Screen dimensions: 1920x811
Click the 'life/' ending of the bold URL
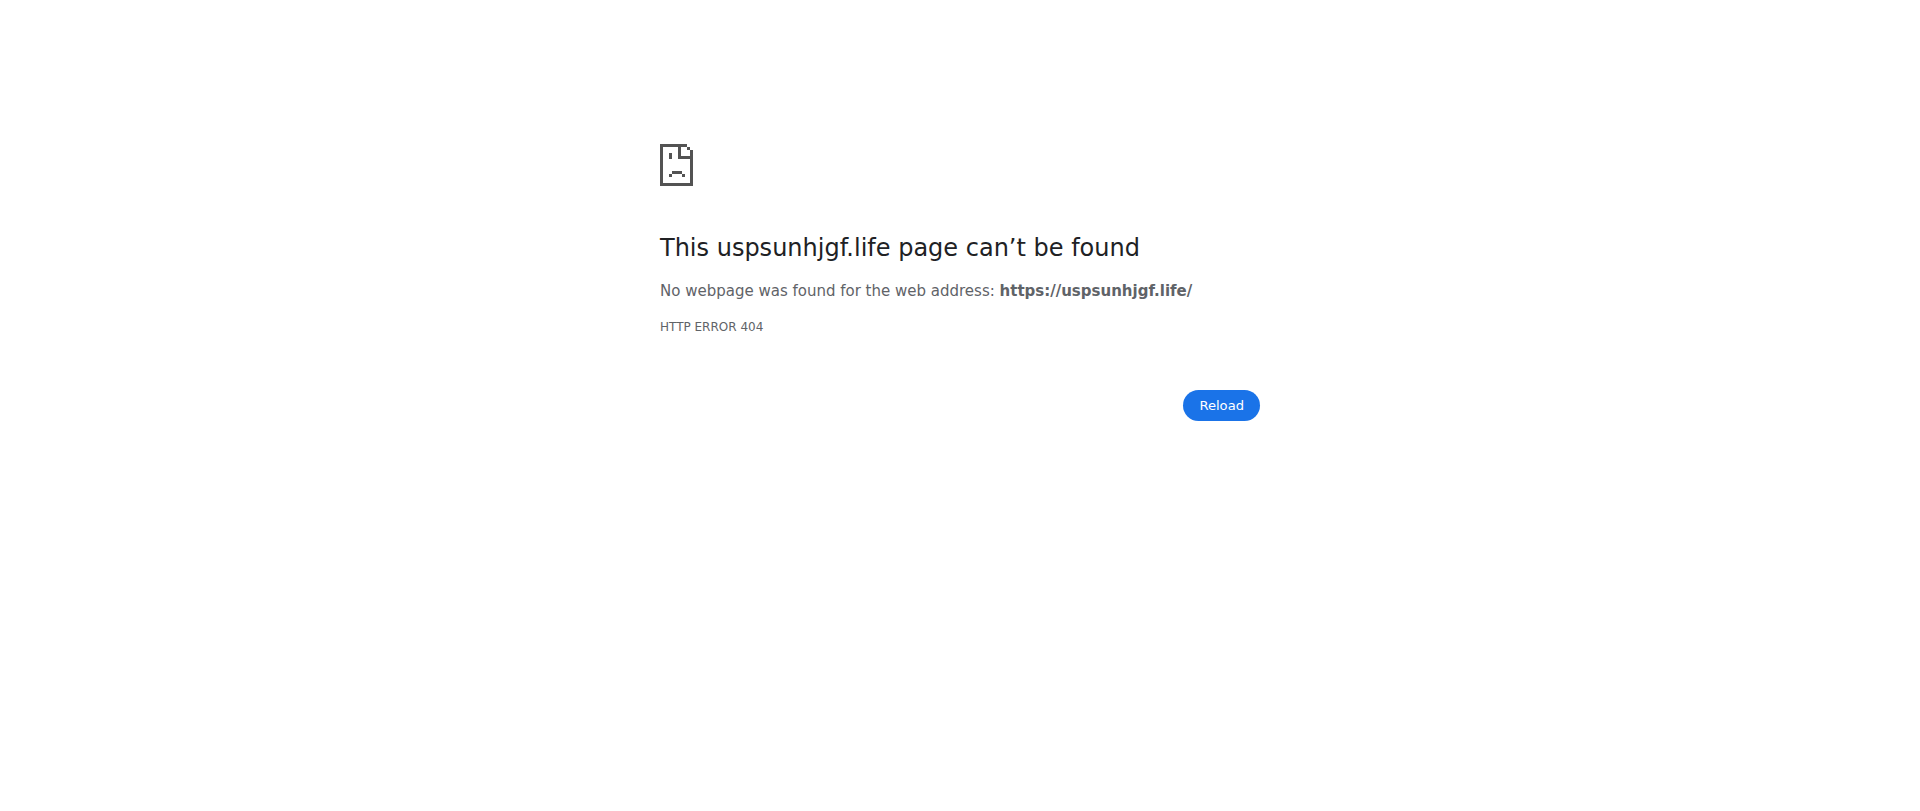click(1176, 291)
